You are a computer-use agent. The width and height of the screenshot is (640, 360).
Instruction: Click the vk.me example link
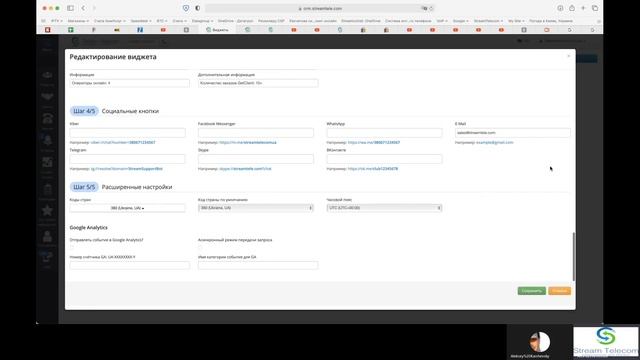pyautogui.click(x=373, y=169)
